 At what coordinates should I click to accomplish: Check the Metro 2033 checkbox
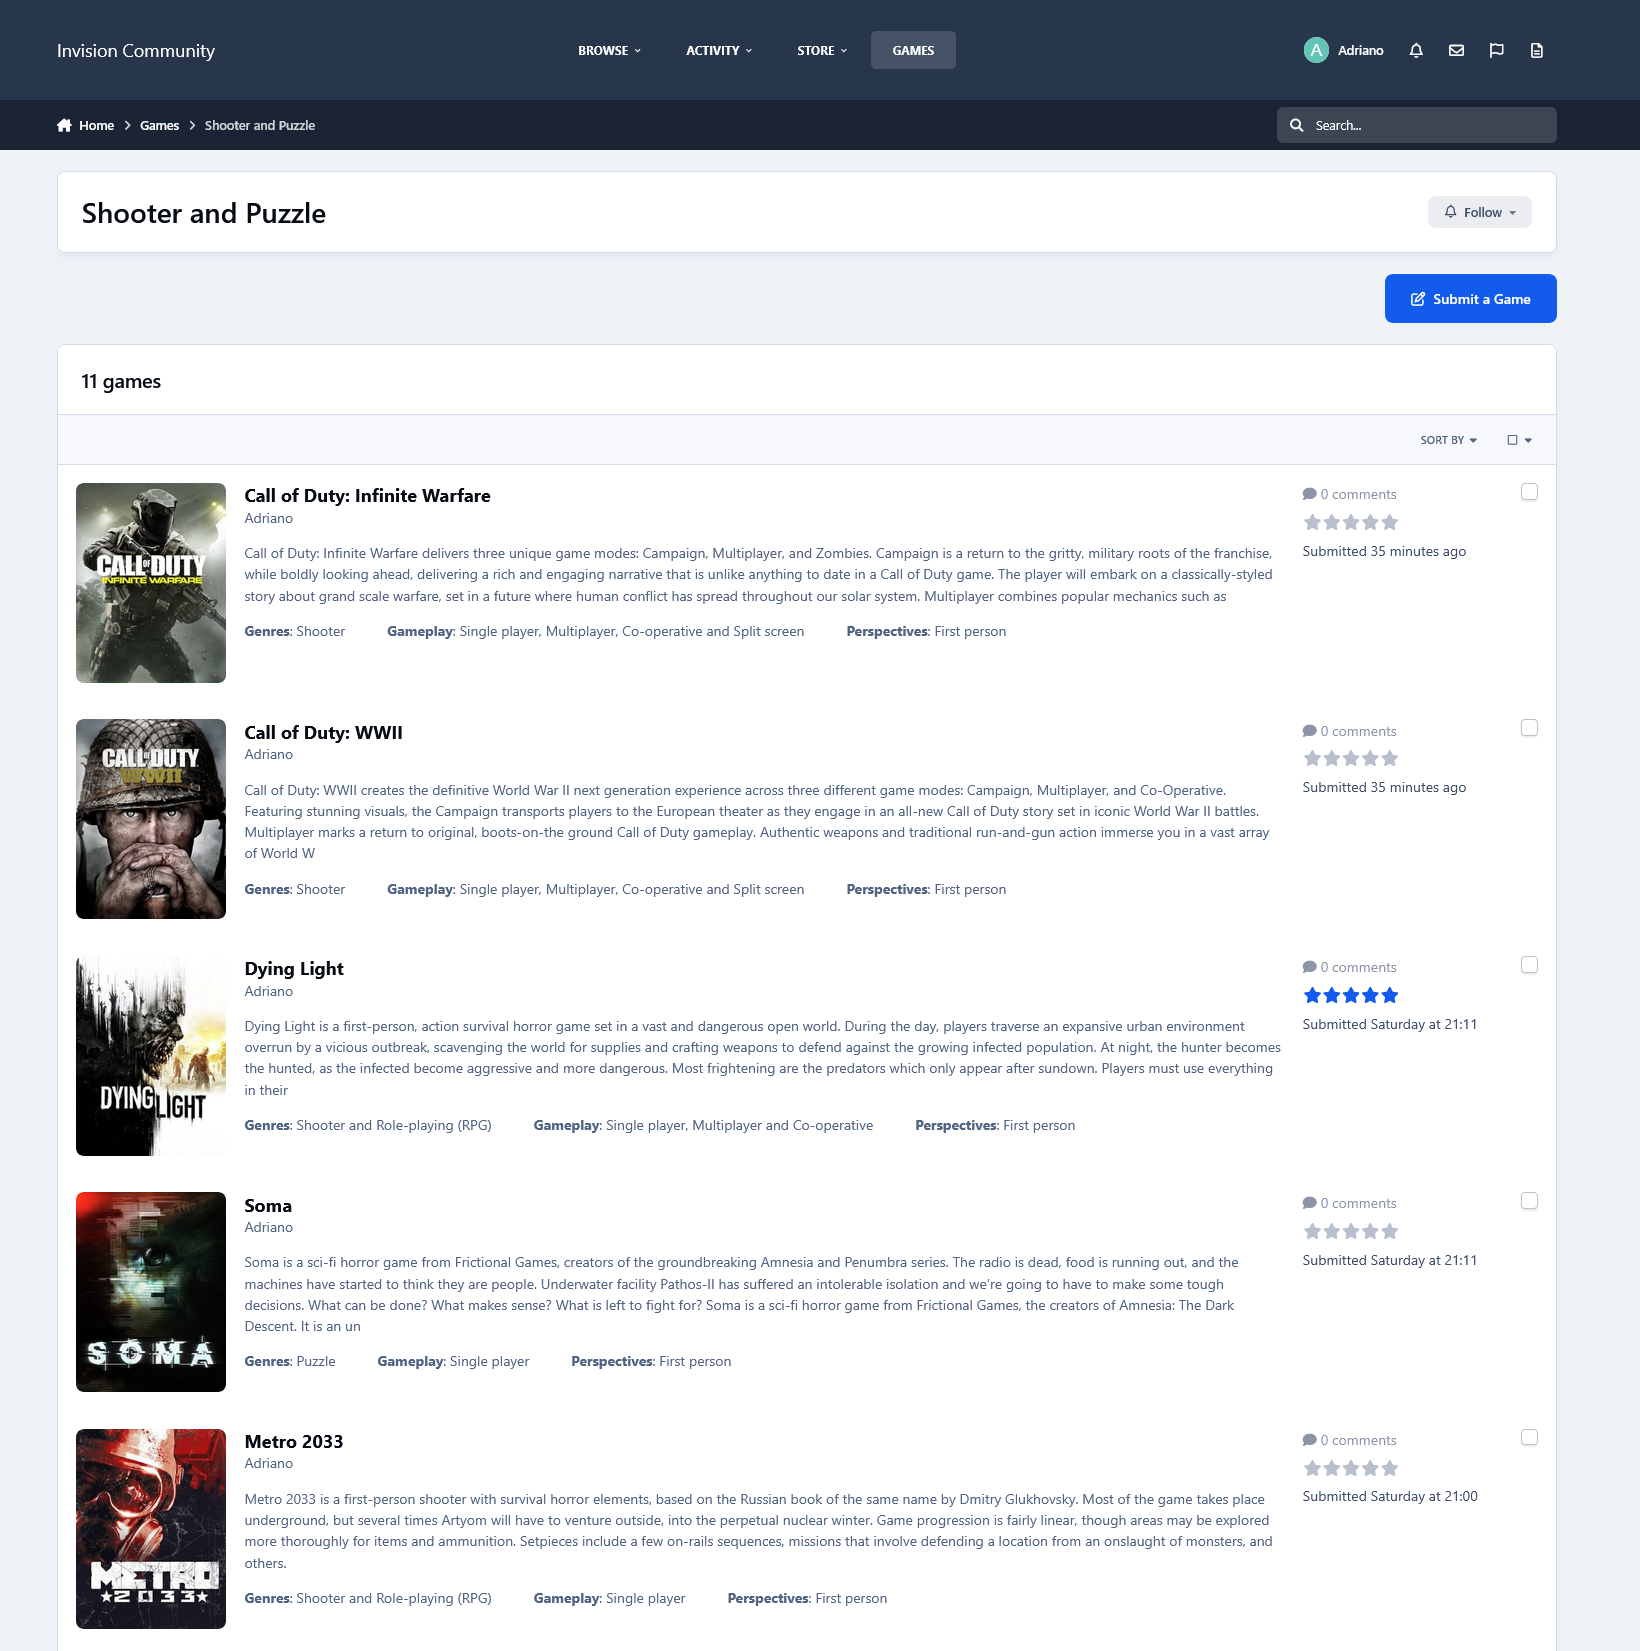[1529, 1437]
